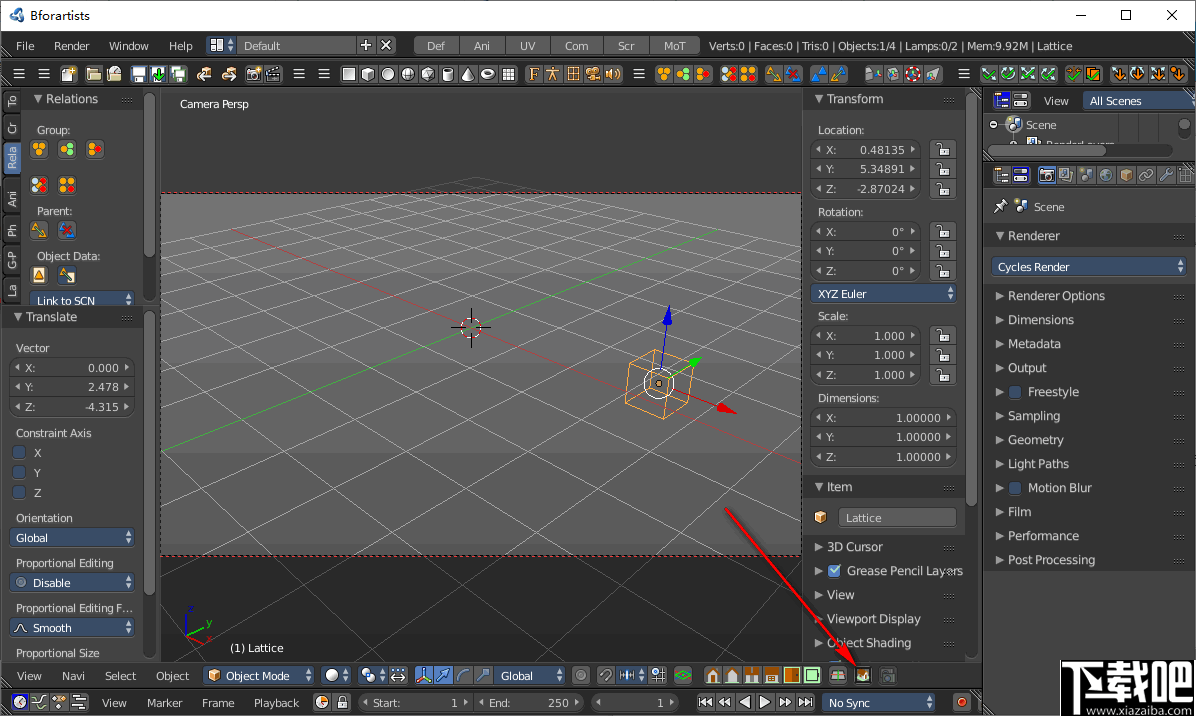Screen dimensions: 1196x716
Task: Add a text object using the F icon
Action: coord(533,74)
